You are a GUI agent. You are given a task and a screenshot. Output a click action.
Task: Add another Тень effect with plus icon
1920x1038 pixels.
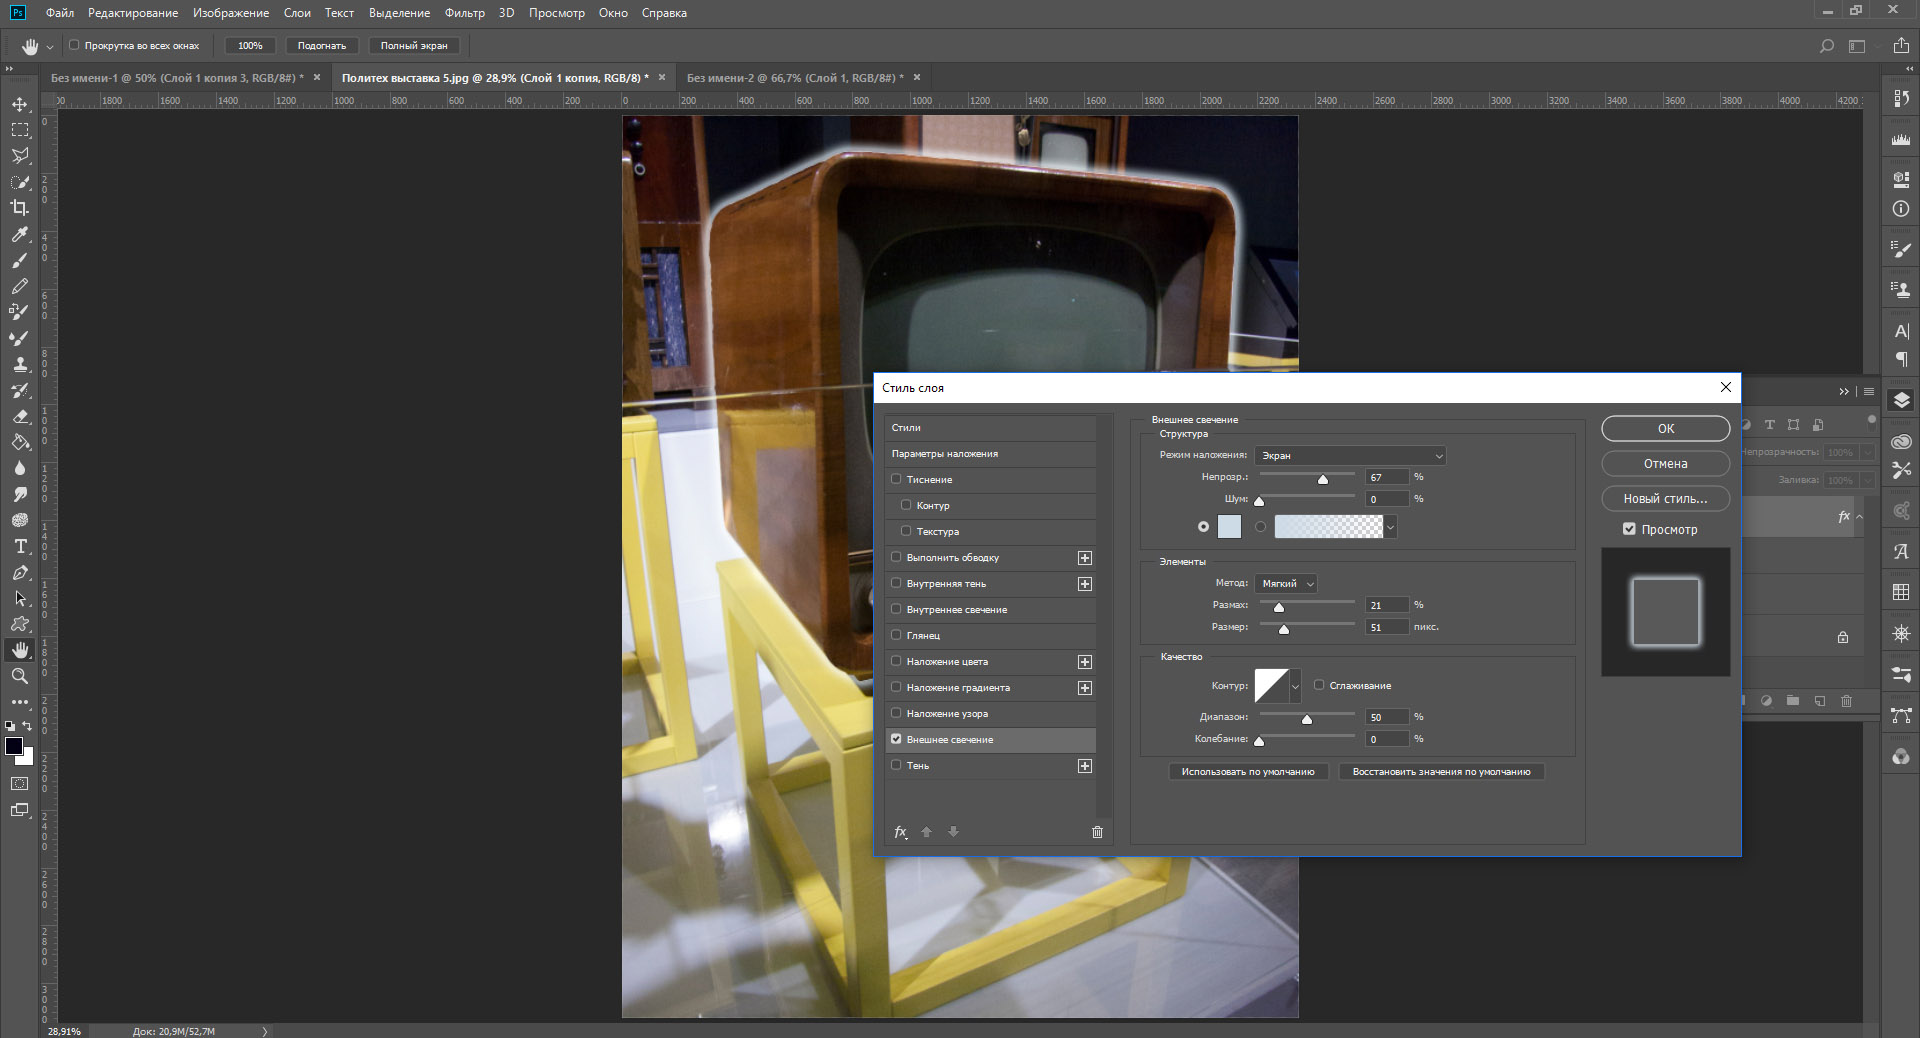tap(1085, 766)
